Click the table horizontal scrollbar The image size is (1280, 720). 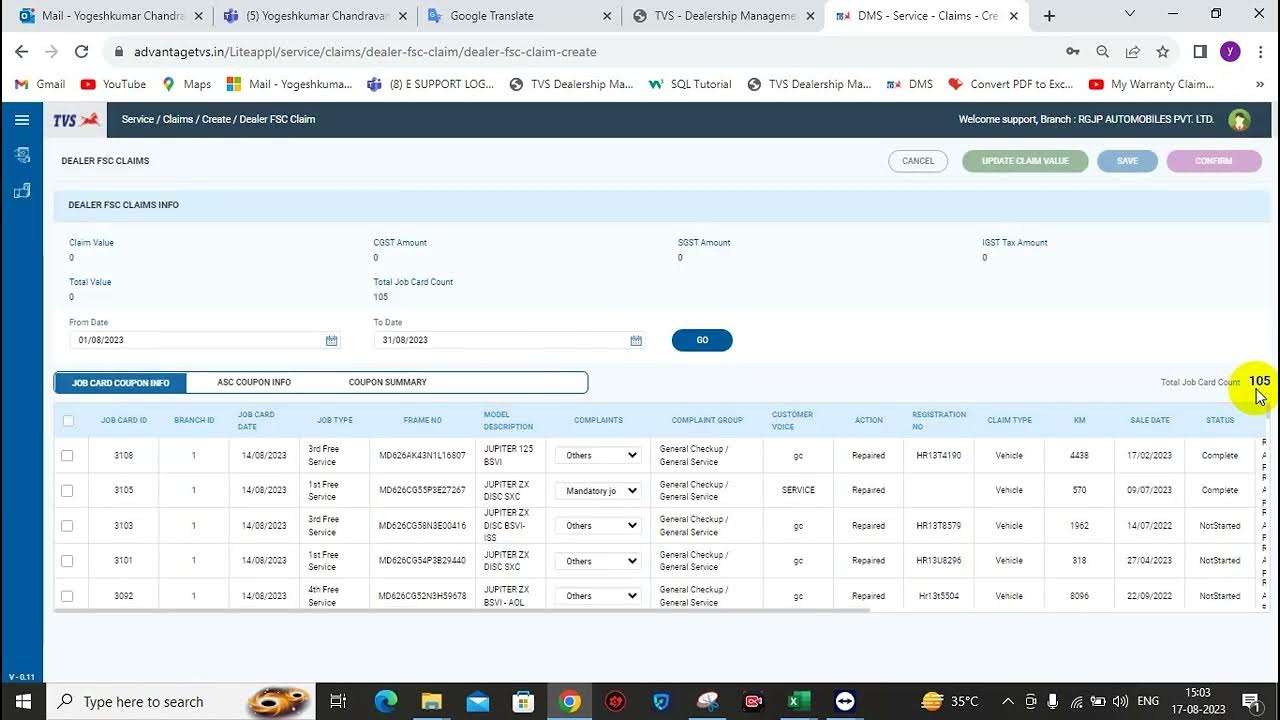(x=462, y=610)
